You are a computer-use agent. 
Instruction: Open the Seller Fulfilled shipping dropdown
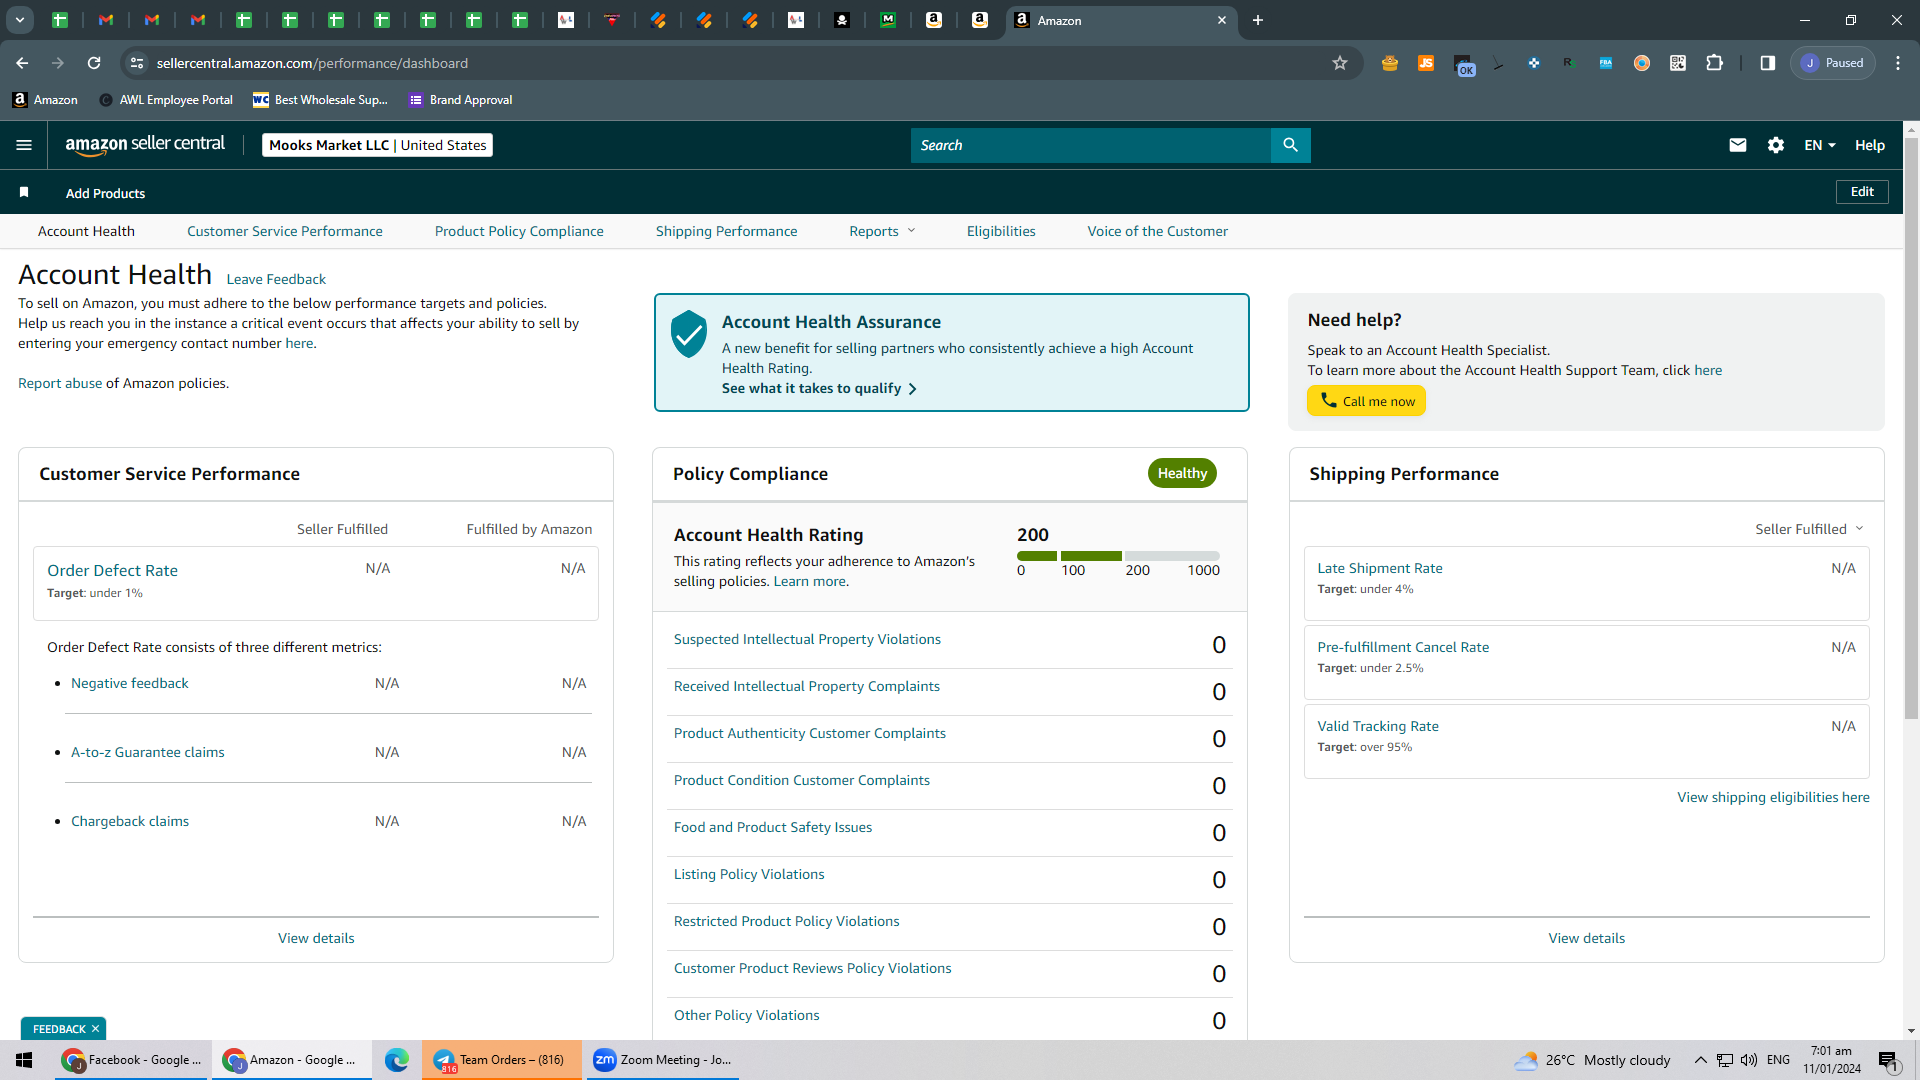[1809, 529]
